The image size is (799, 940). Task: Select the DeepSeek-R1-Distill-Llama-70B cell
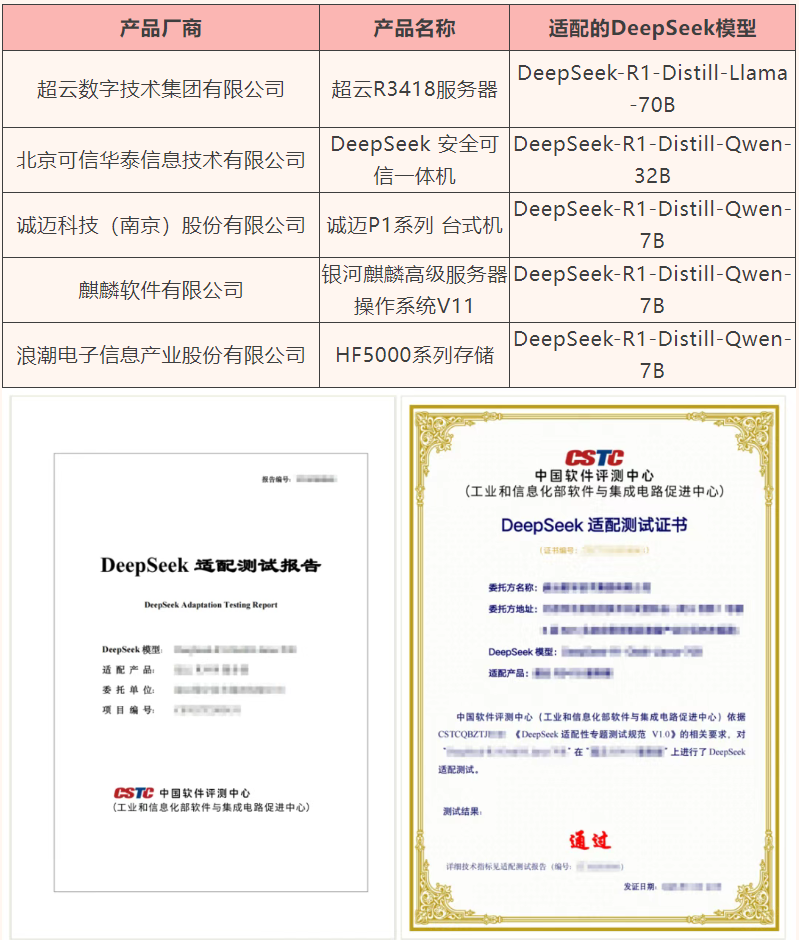652,89
